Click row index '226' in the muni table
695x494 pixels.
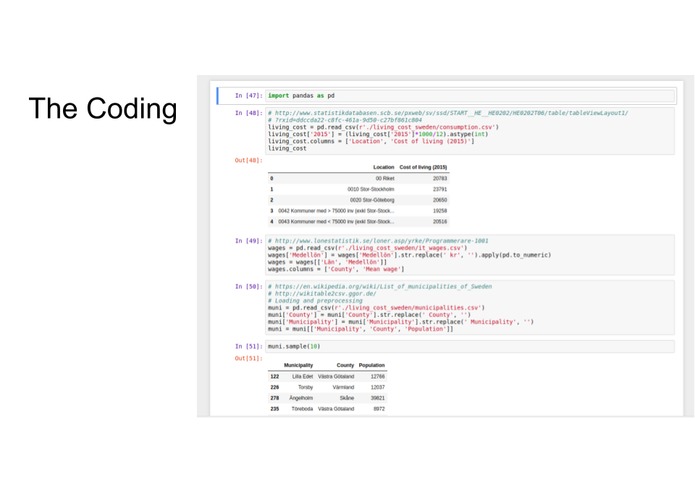[275, 387]
